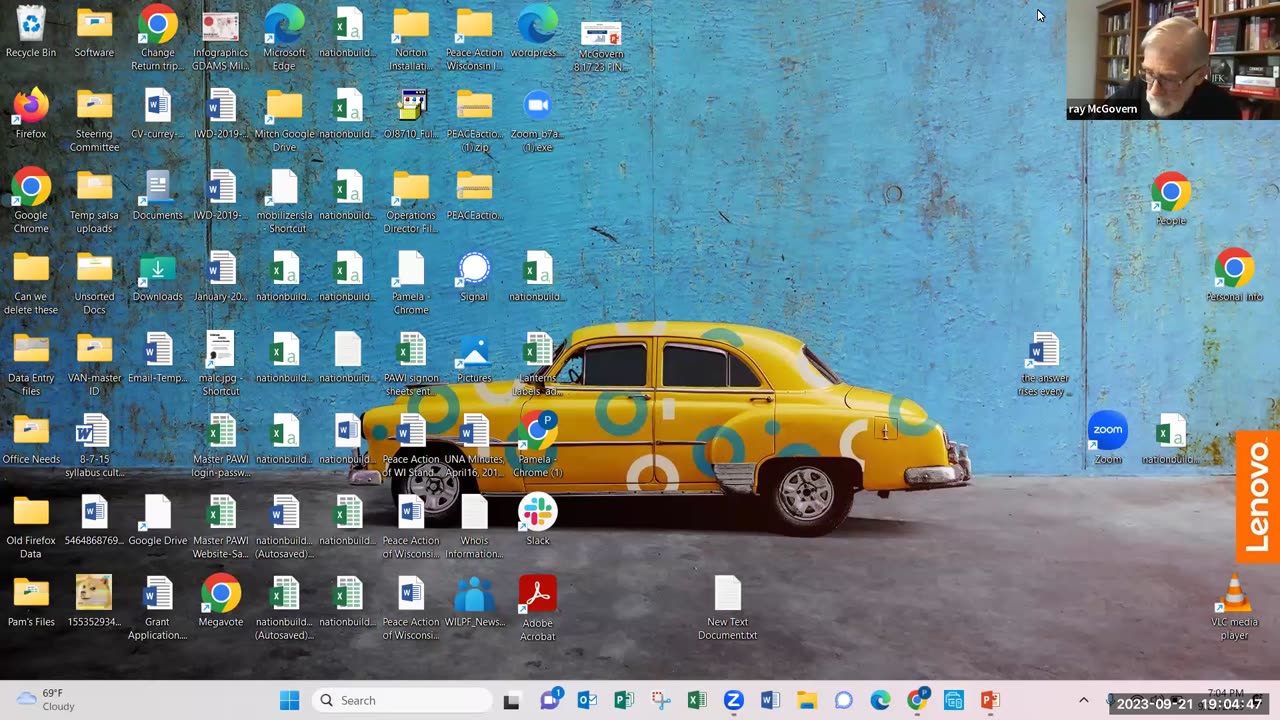Select the Lanterns Labels spreadsheet

pyautogui.click(x=538, y=363)
